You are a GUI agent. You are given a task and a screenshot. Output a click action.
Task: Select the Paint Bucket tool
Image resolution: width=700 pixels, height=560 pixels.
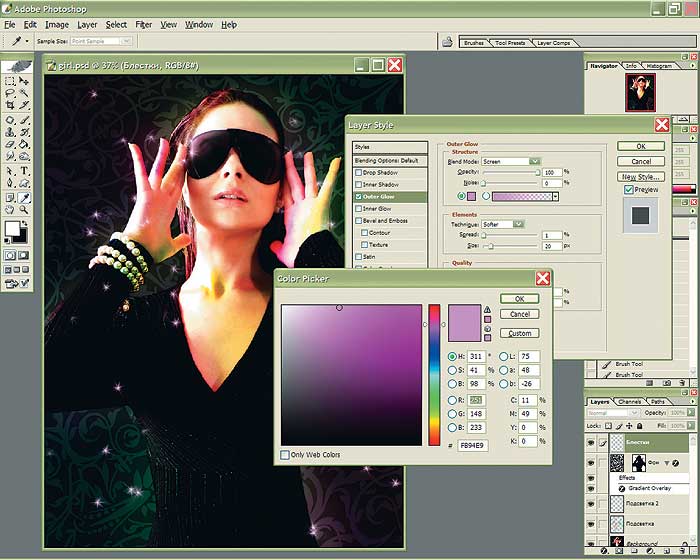(x=24, y=144)
